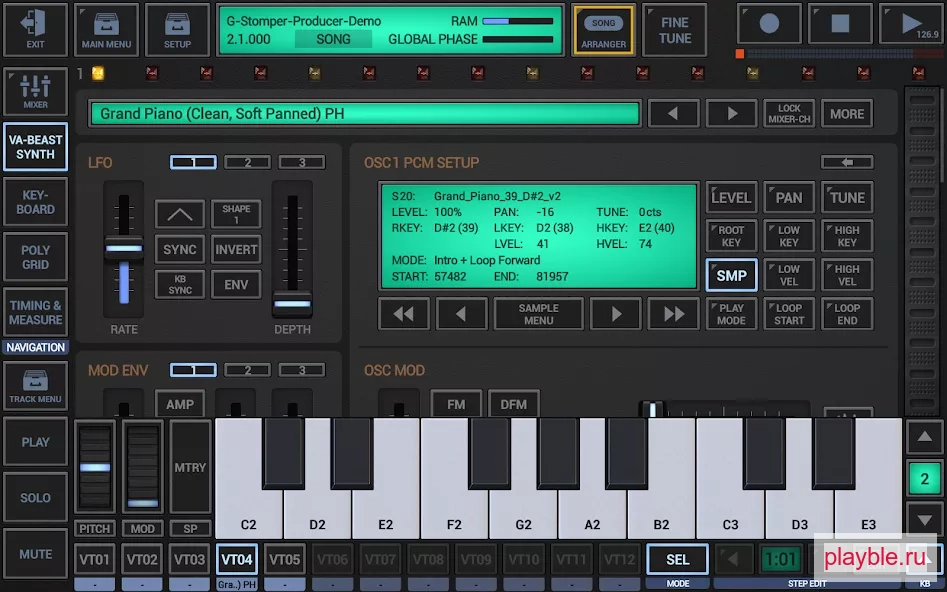This screenshot has height=592, width=947.
Task: Click the Fine Tune button
Action: (x=675, y=30)
